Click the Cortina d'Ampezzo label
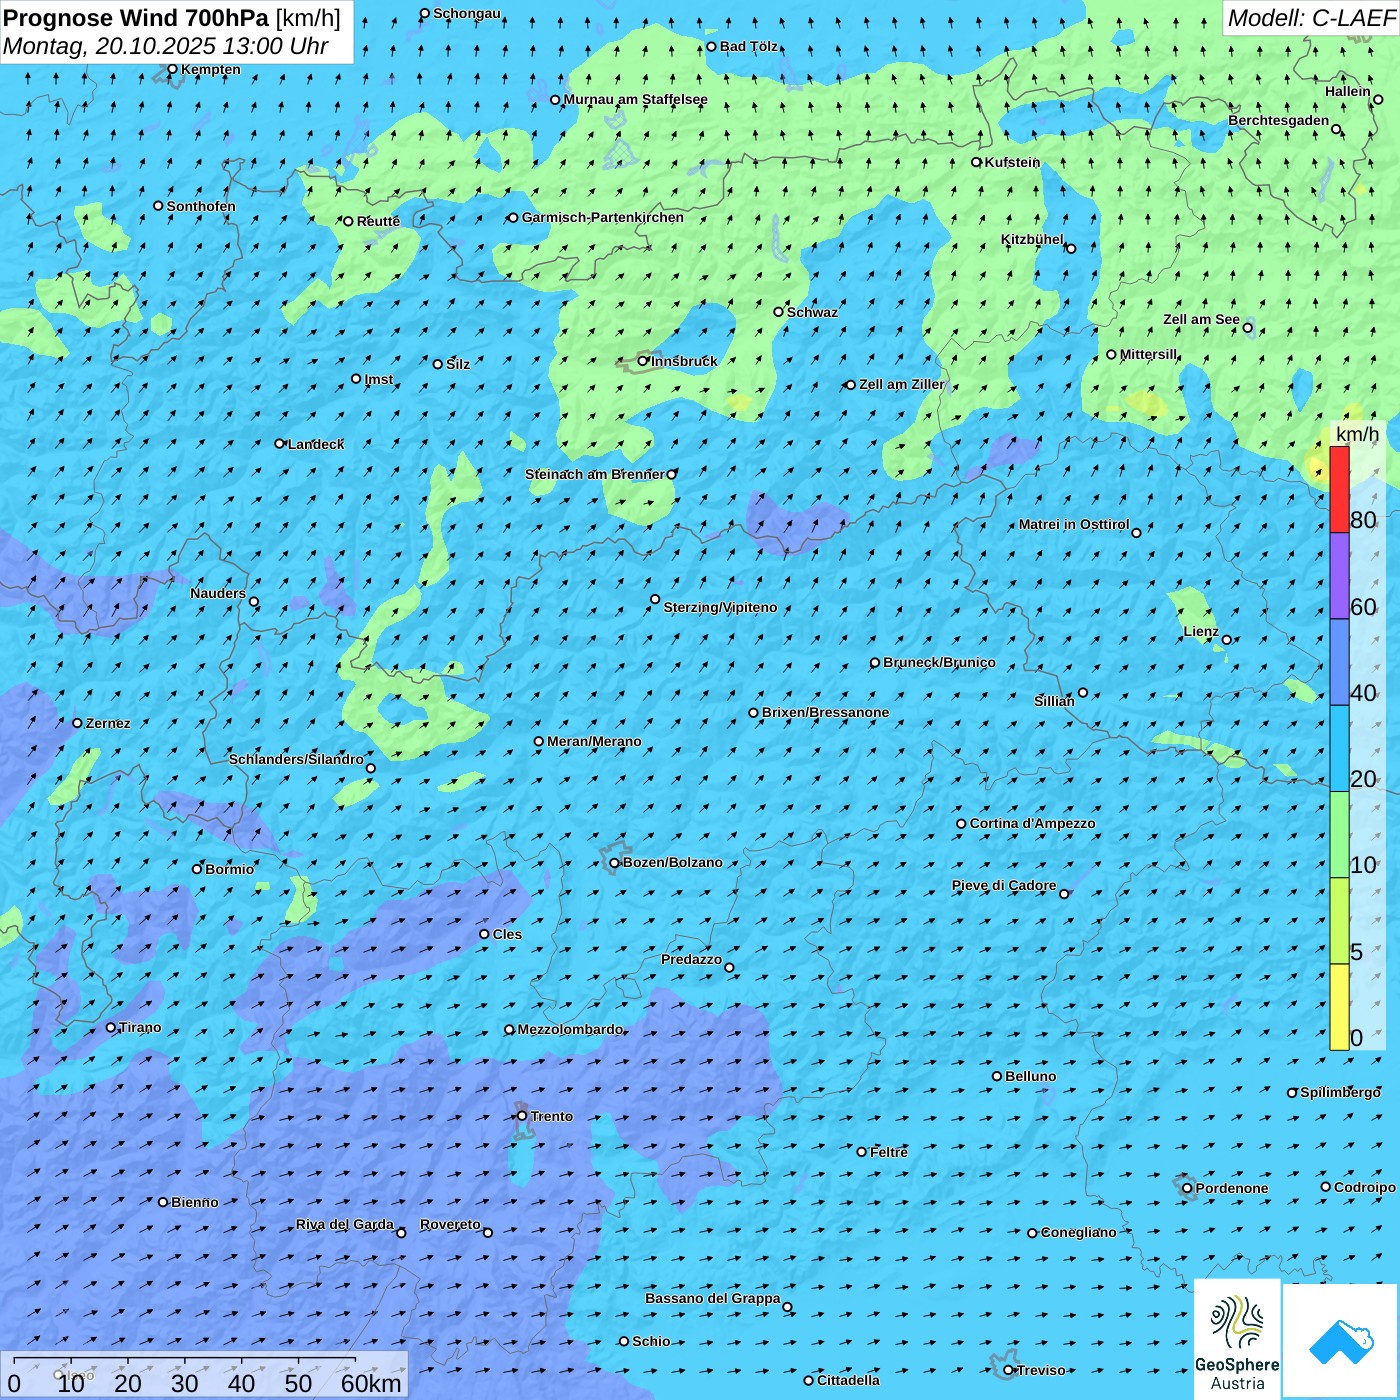 pyautogui.click(x=1032, y=823)
